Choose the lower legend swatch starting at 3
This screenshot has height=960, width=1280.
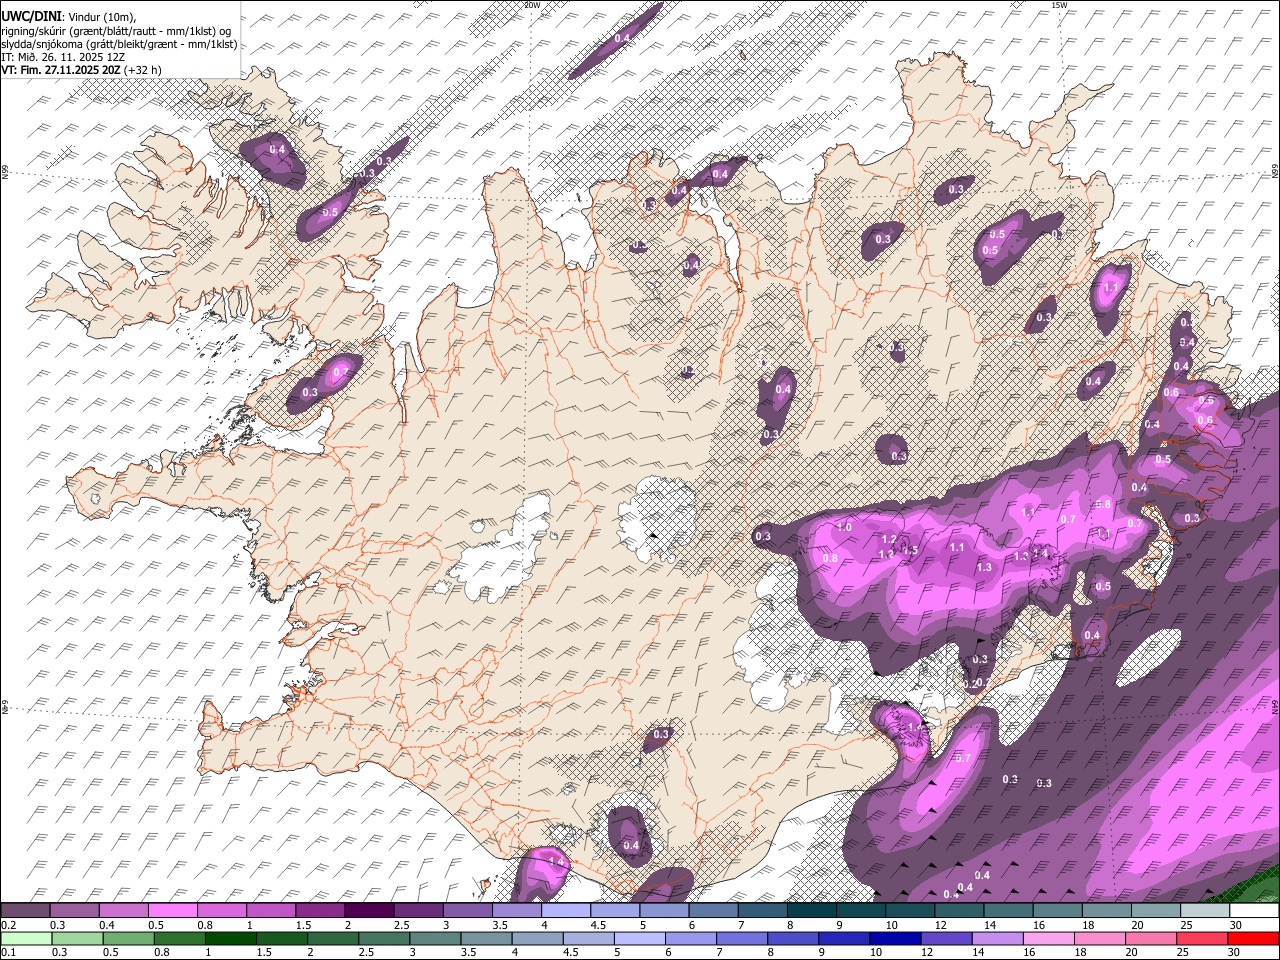tap(435, 938)
